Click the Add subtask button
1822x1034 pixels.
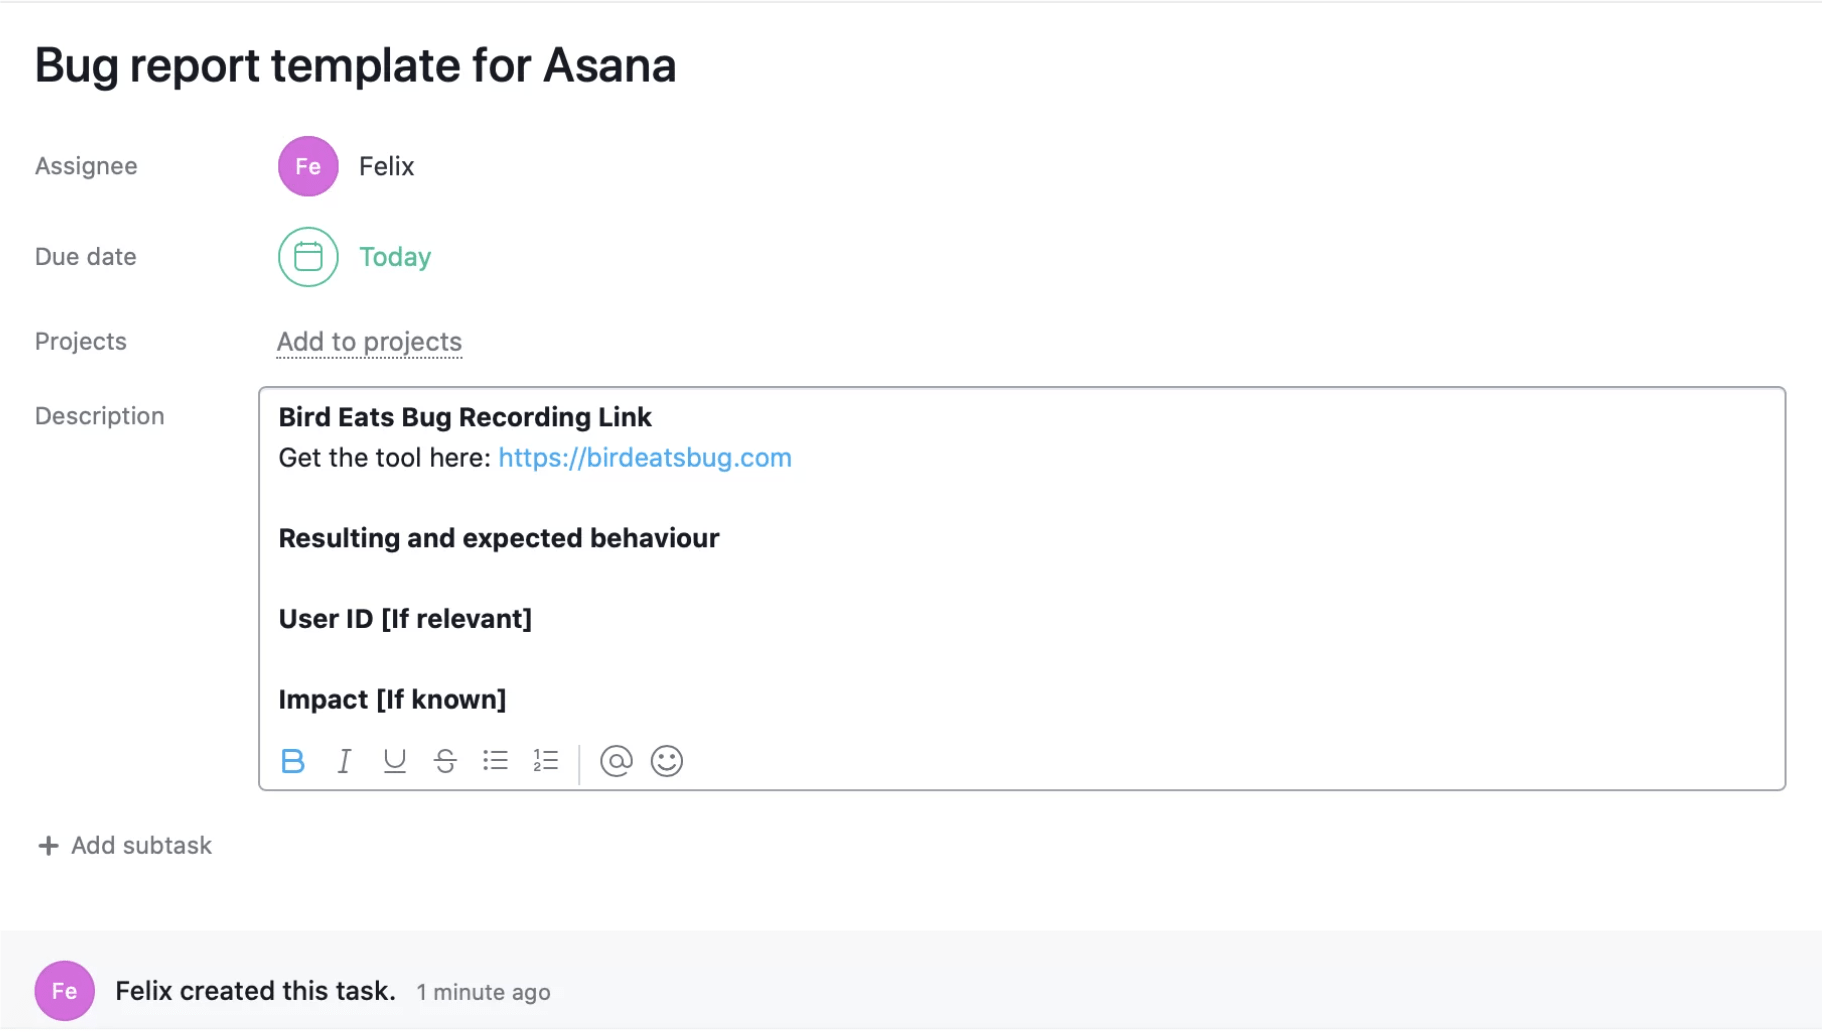tap(125, 846)
